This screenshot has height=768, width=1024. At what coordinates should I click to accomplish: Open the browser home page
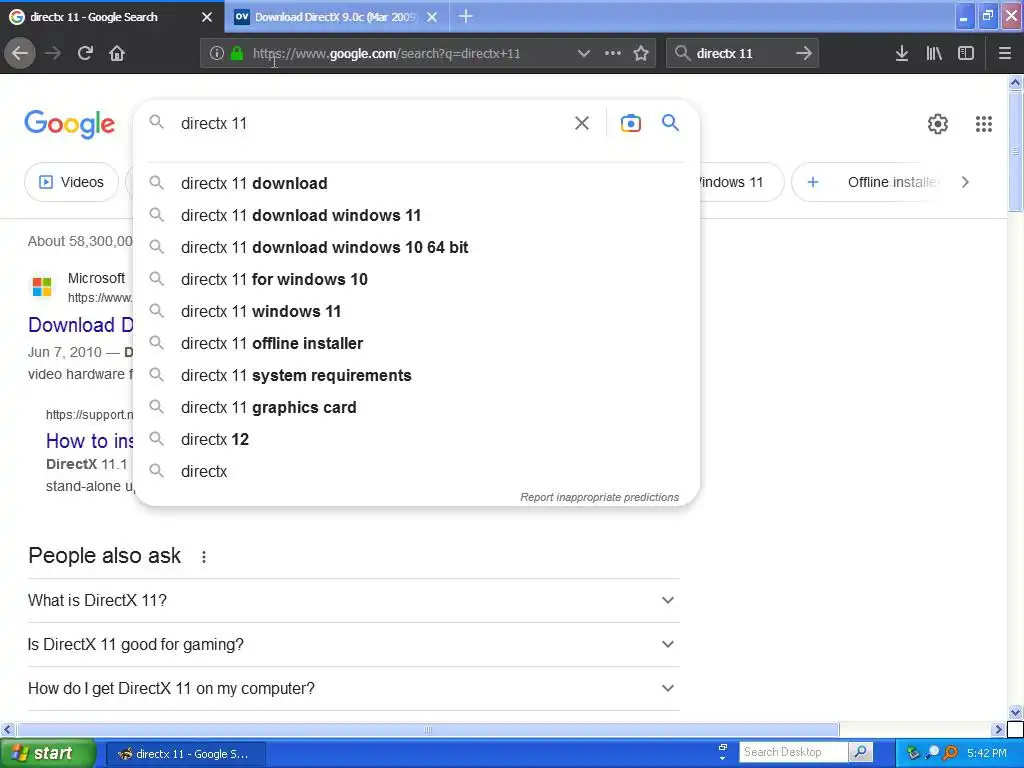pyautogui.click(x=117, y=54)
